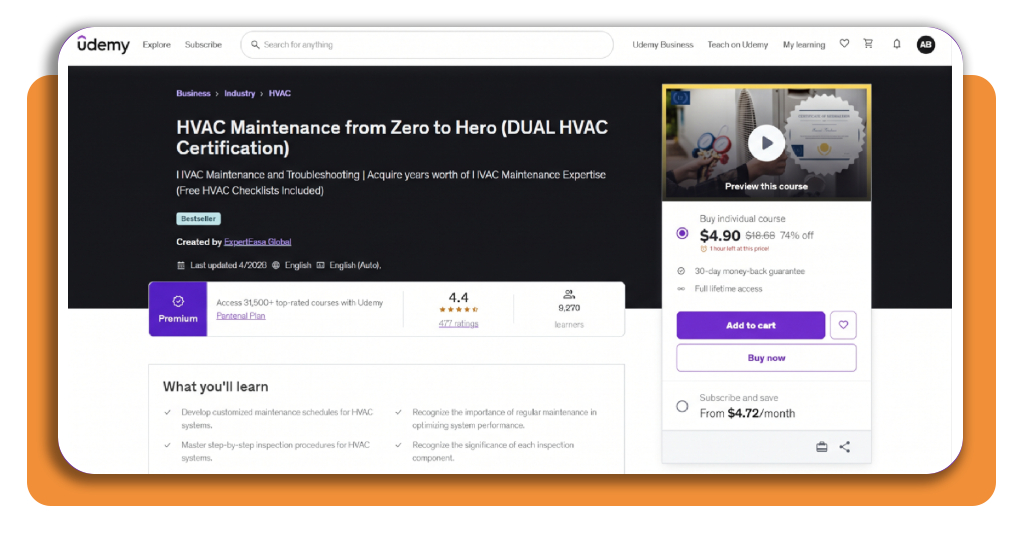1024x536 pixels.
Task: Open the Explore menu
Action: (157, 44)
